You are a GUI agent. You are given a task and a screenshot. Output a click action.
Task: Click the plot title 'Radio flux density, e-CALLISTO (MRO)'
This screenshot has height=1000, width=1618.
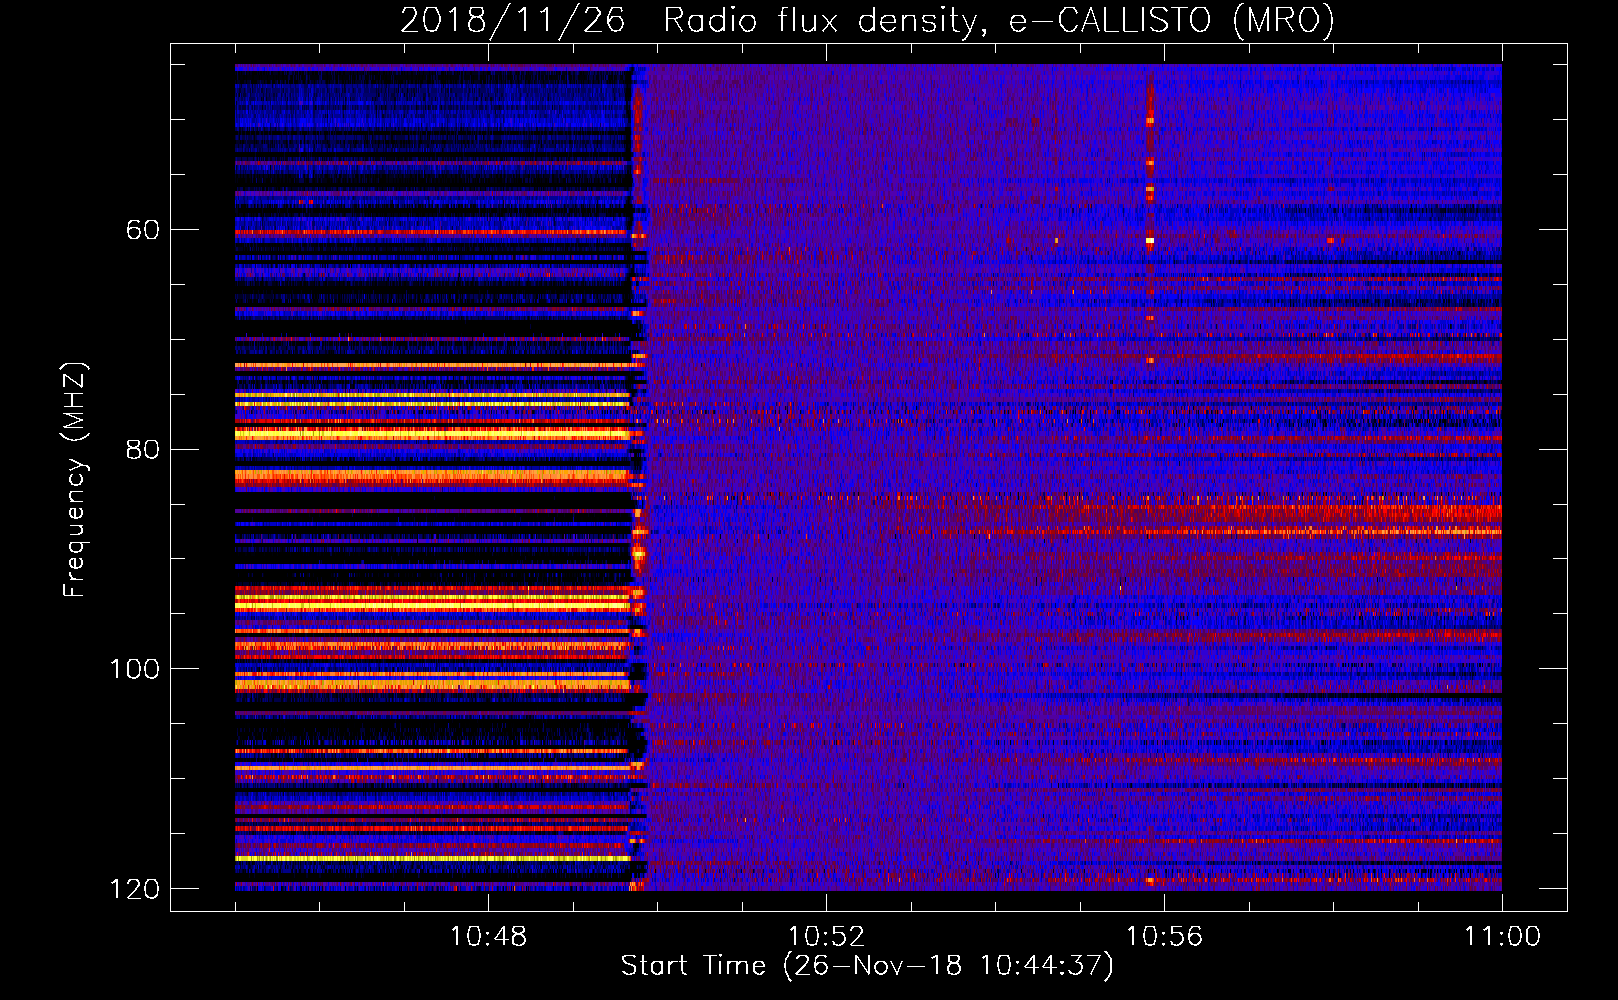(x=998, y=20)
